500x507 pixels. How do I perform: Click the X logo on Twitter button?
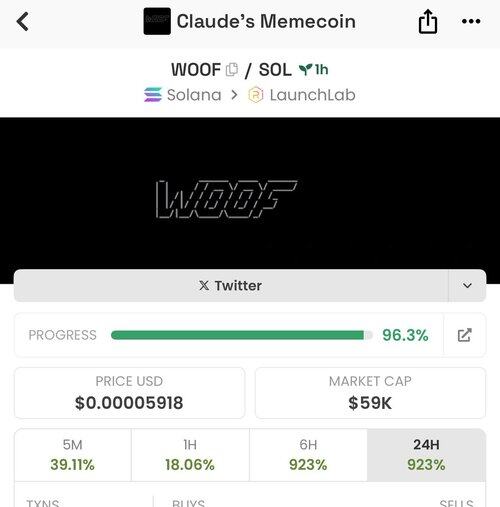click(204, 286)
